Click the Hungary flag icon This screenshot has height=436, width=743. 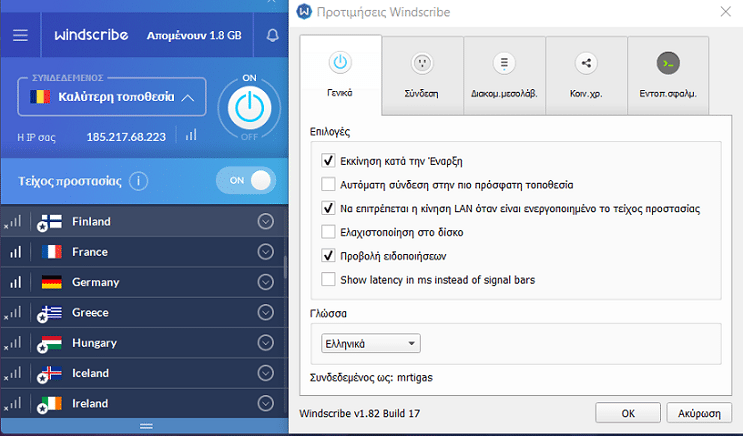pyautogui.click(x=50, y=343)
